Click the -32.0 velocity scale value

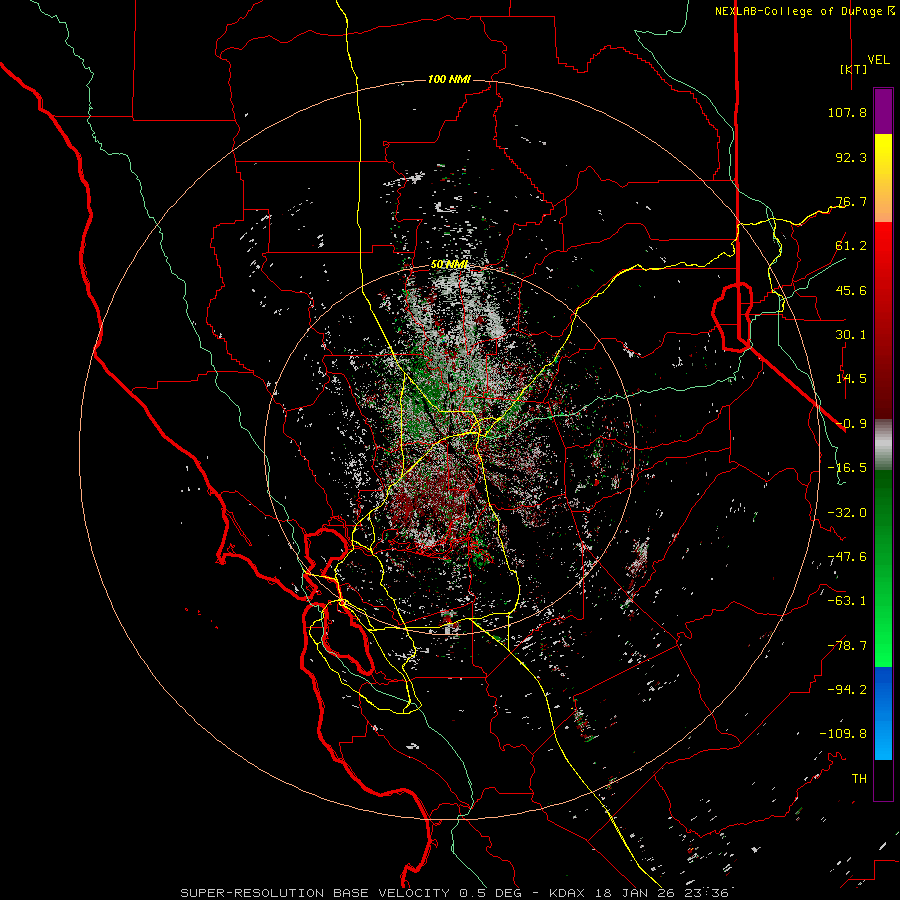click(x=847, y=513)
